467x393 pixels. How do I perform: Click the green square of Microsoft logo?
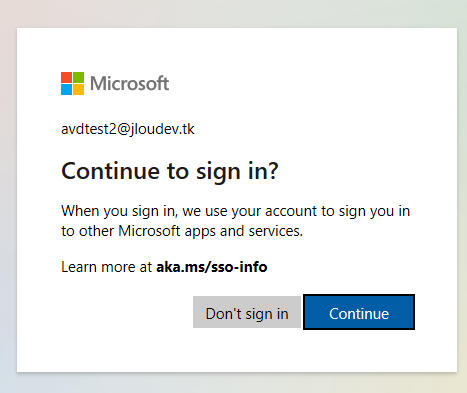click(78, 77)
